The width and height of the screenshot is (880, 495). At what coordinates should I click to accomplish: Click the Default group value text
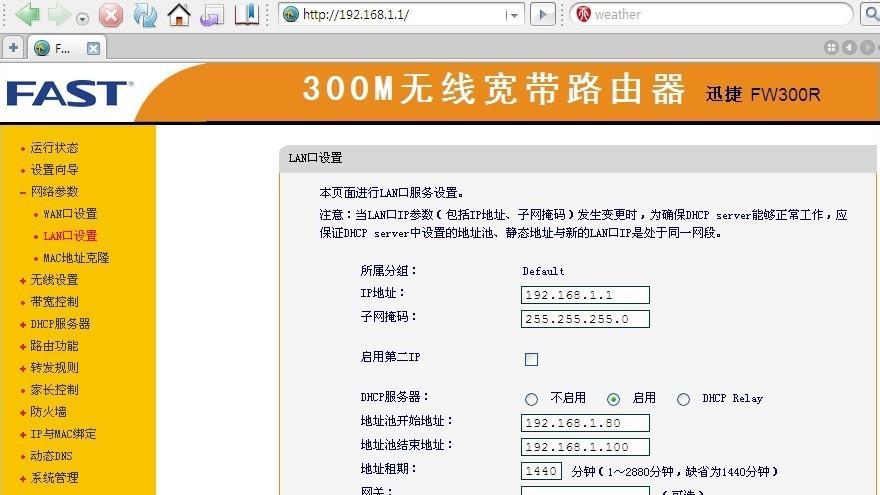click(x=543, y=271)
